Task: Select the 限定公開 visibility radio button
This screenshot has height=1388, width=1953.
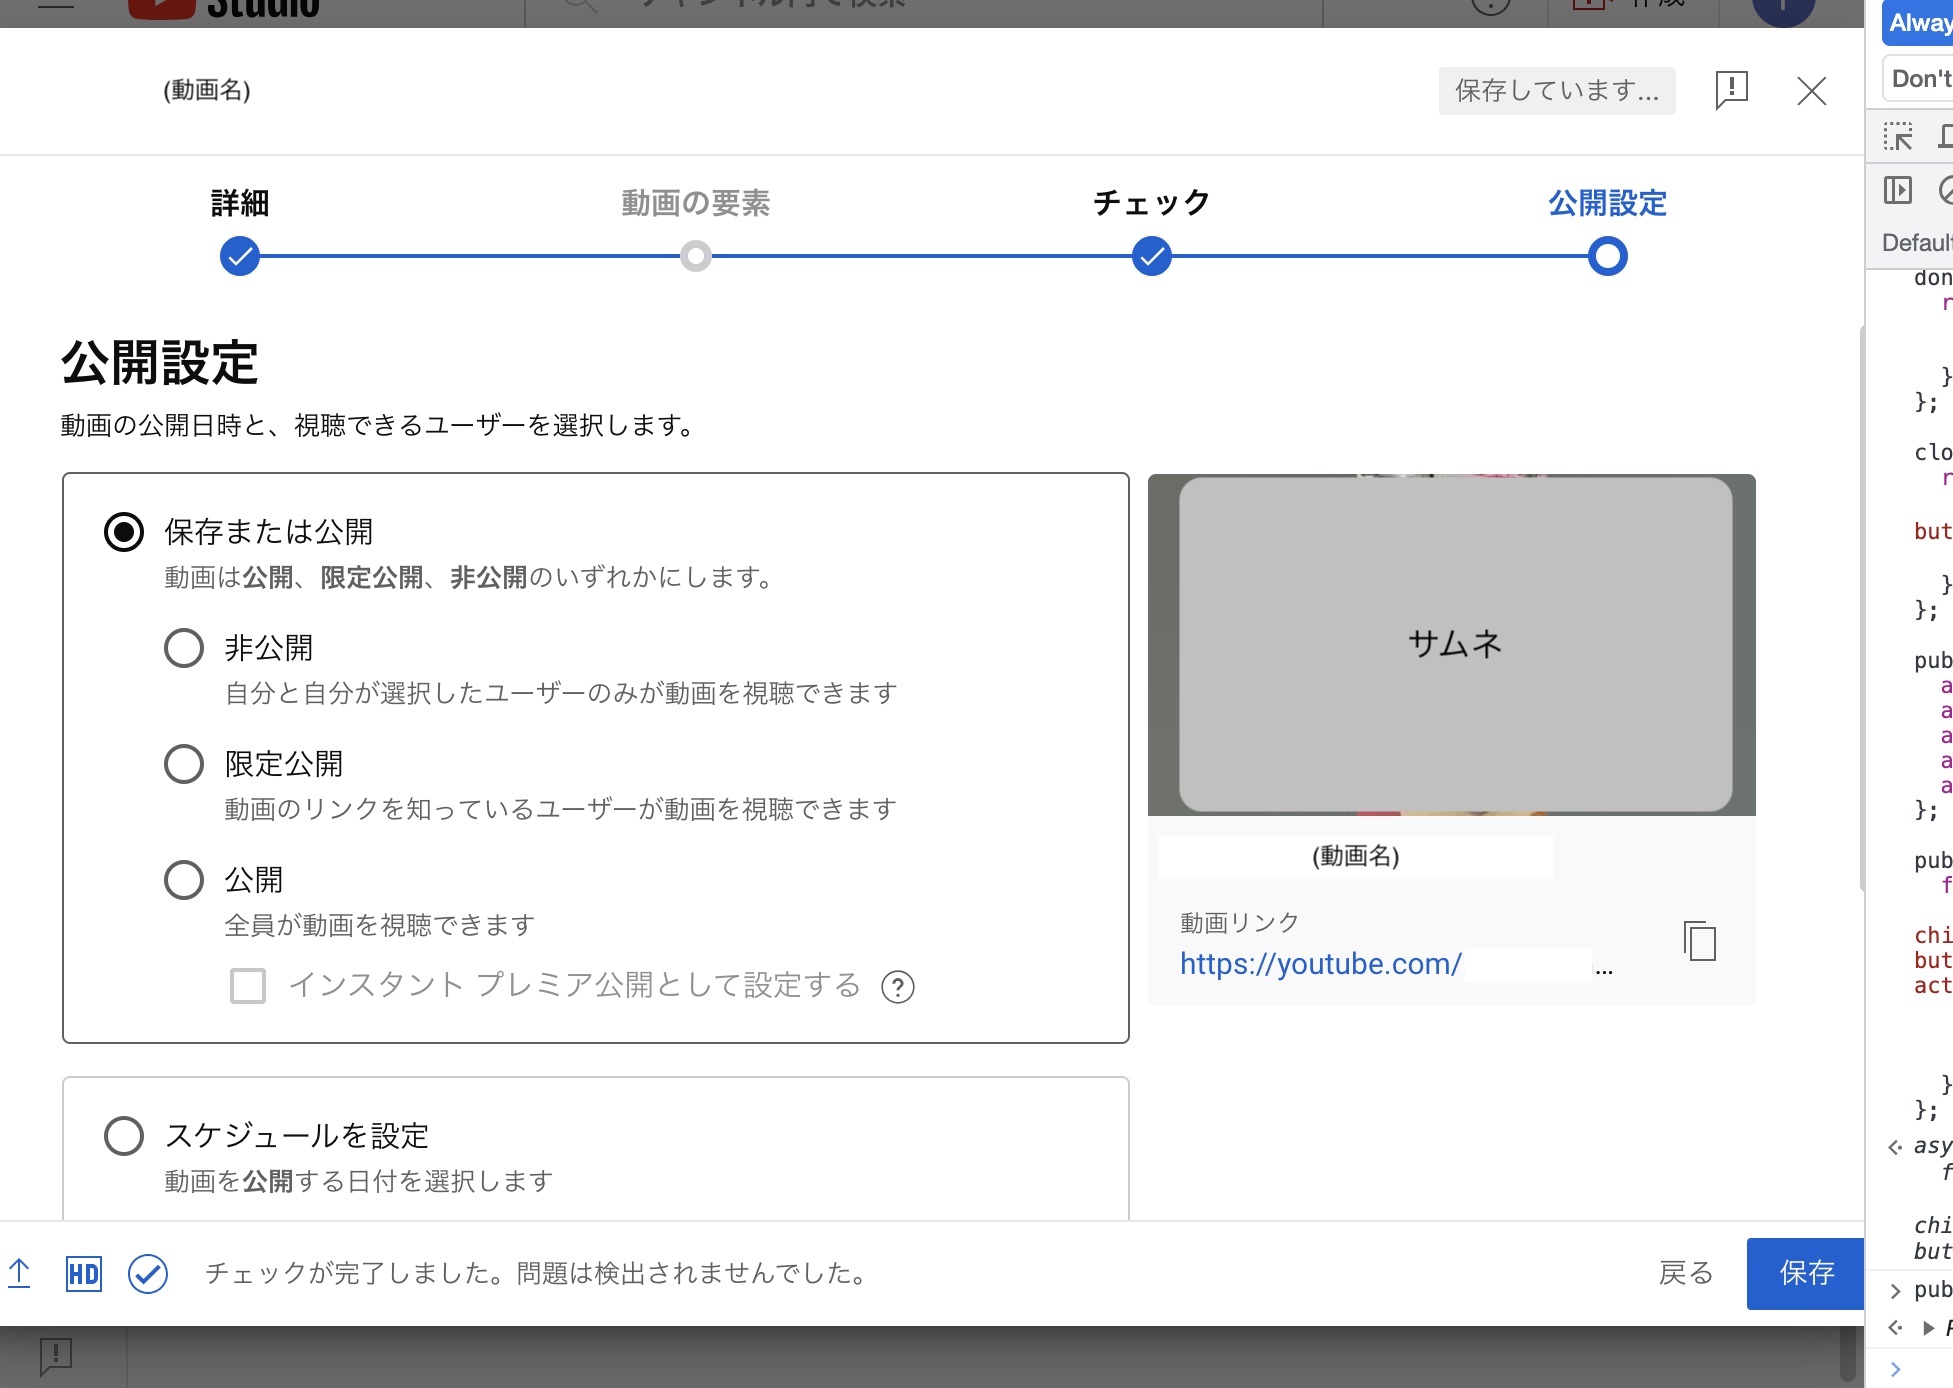Action: pos(184,763)
